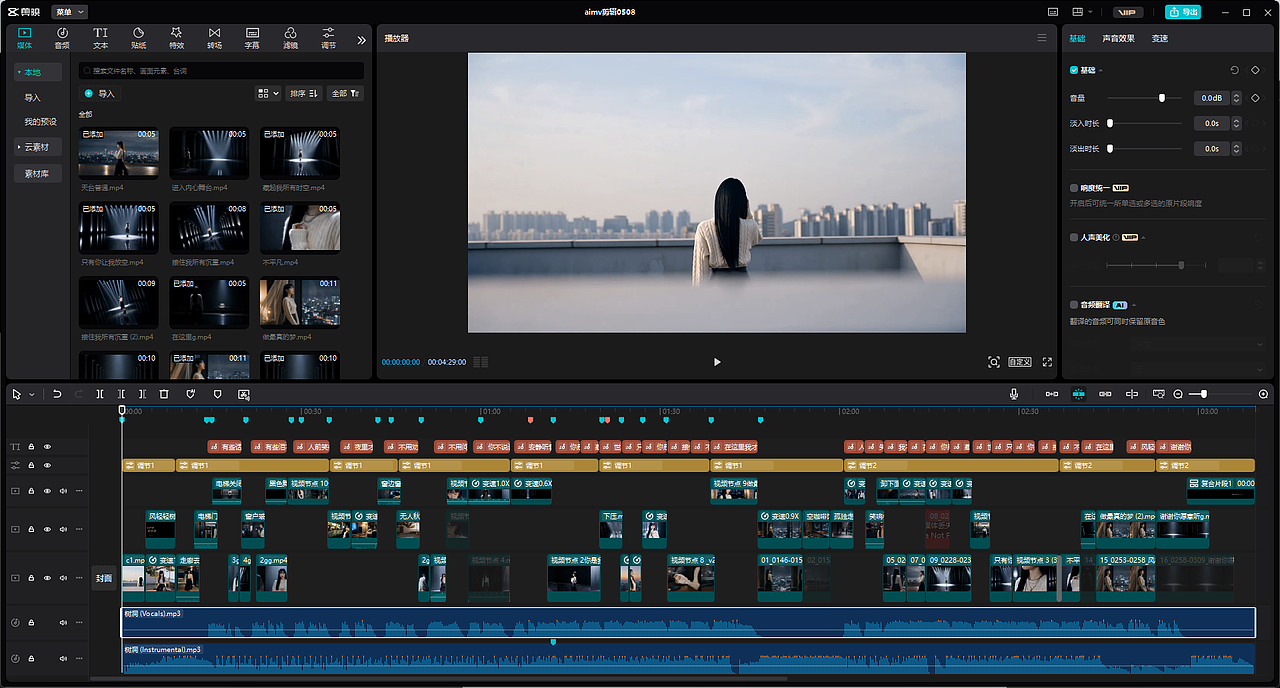The width and height of the screenshot is (1280, 688).
Task: Open the 特效 (effects) panel
Action: click(176, 38)
